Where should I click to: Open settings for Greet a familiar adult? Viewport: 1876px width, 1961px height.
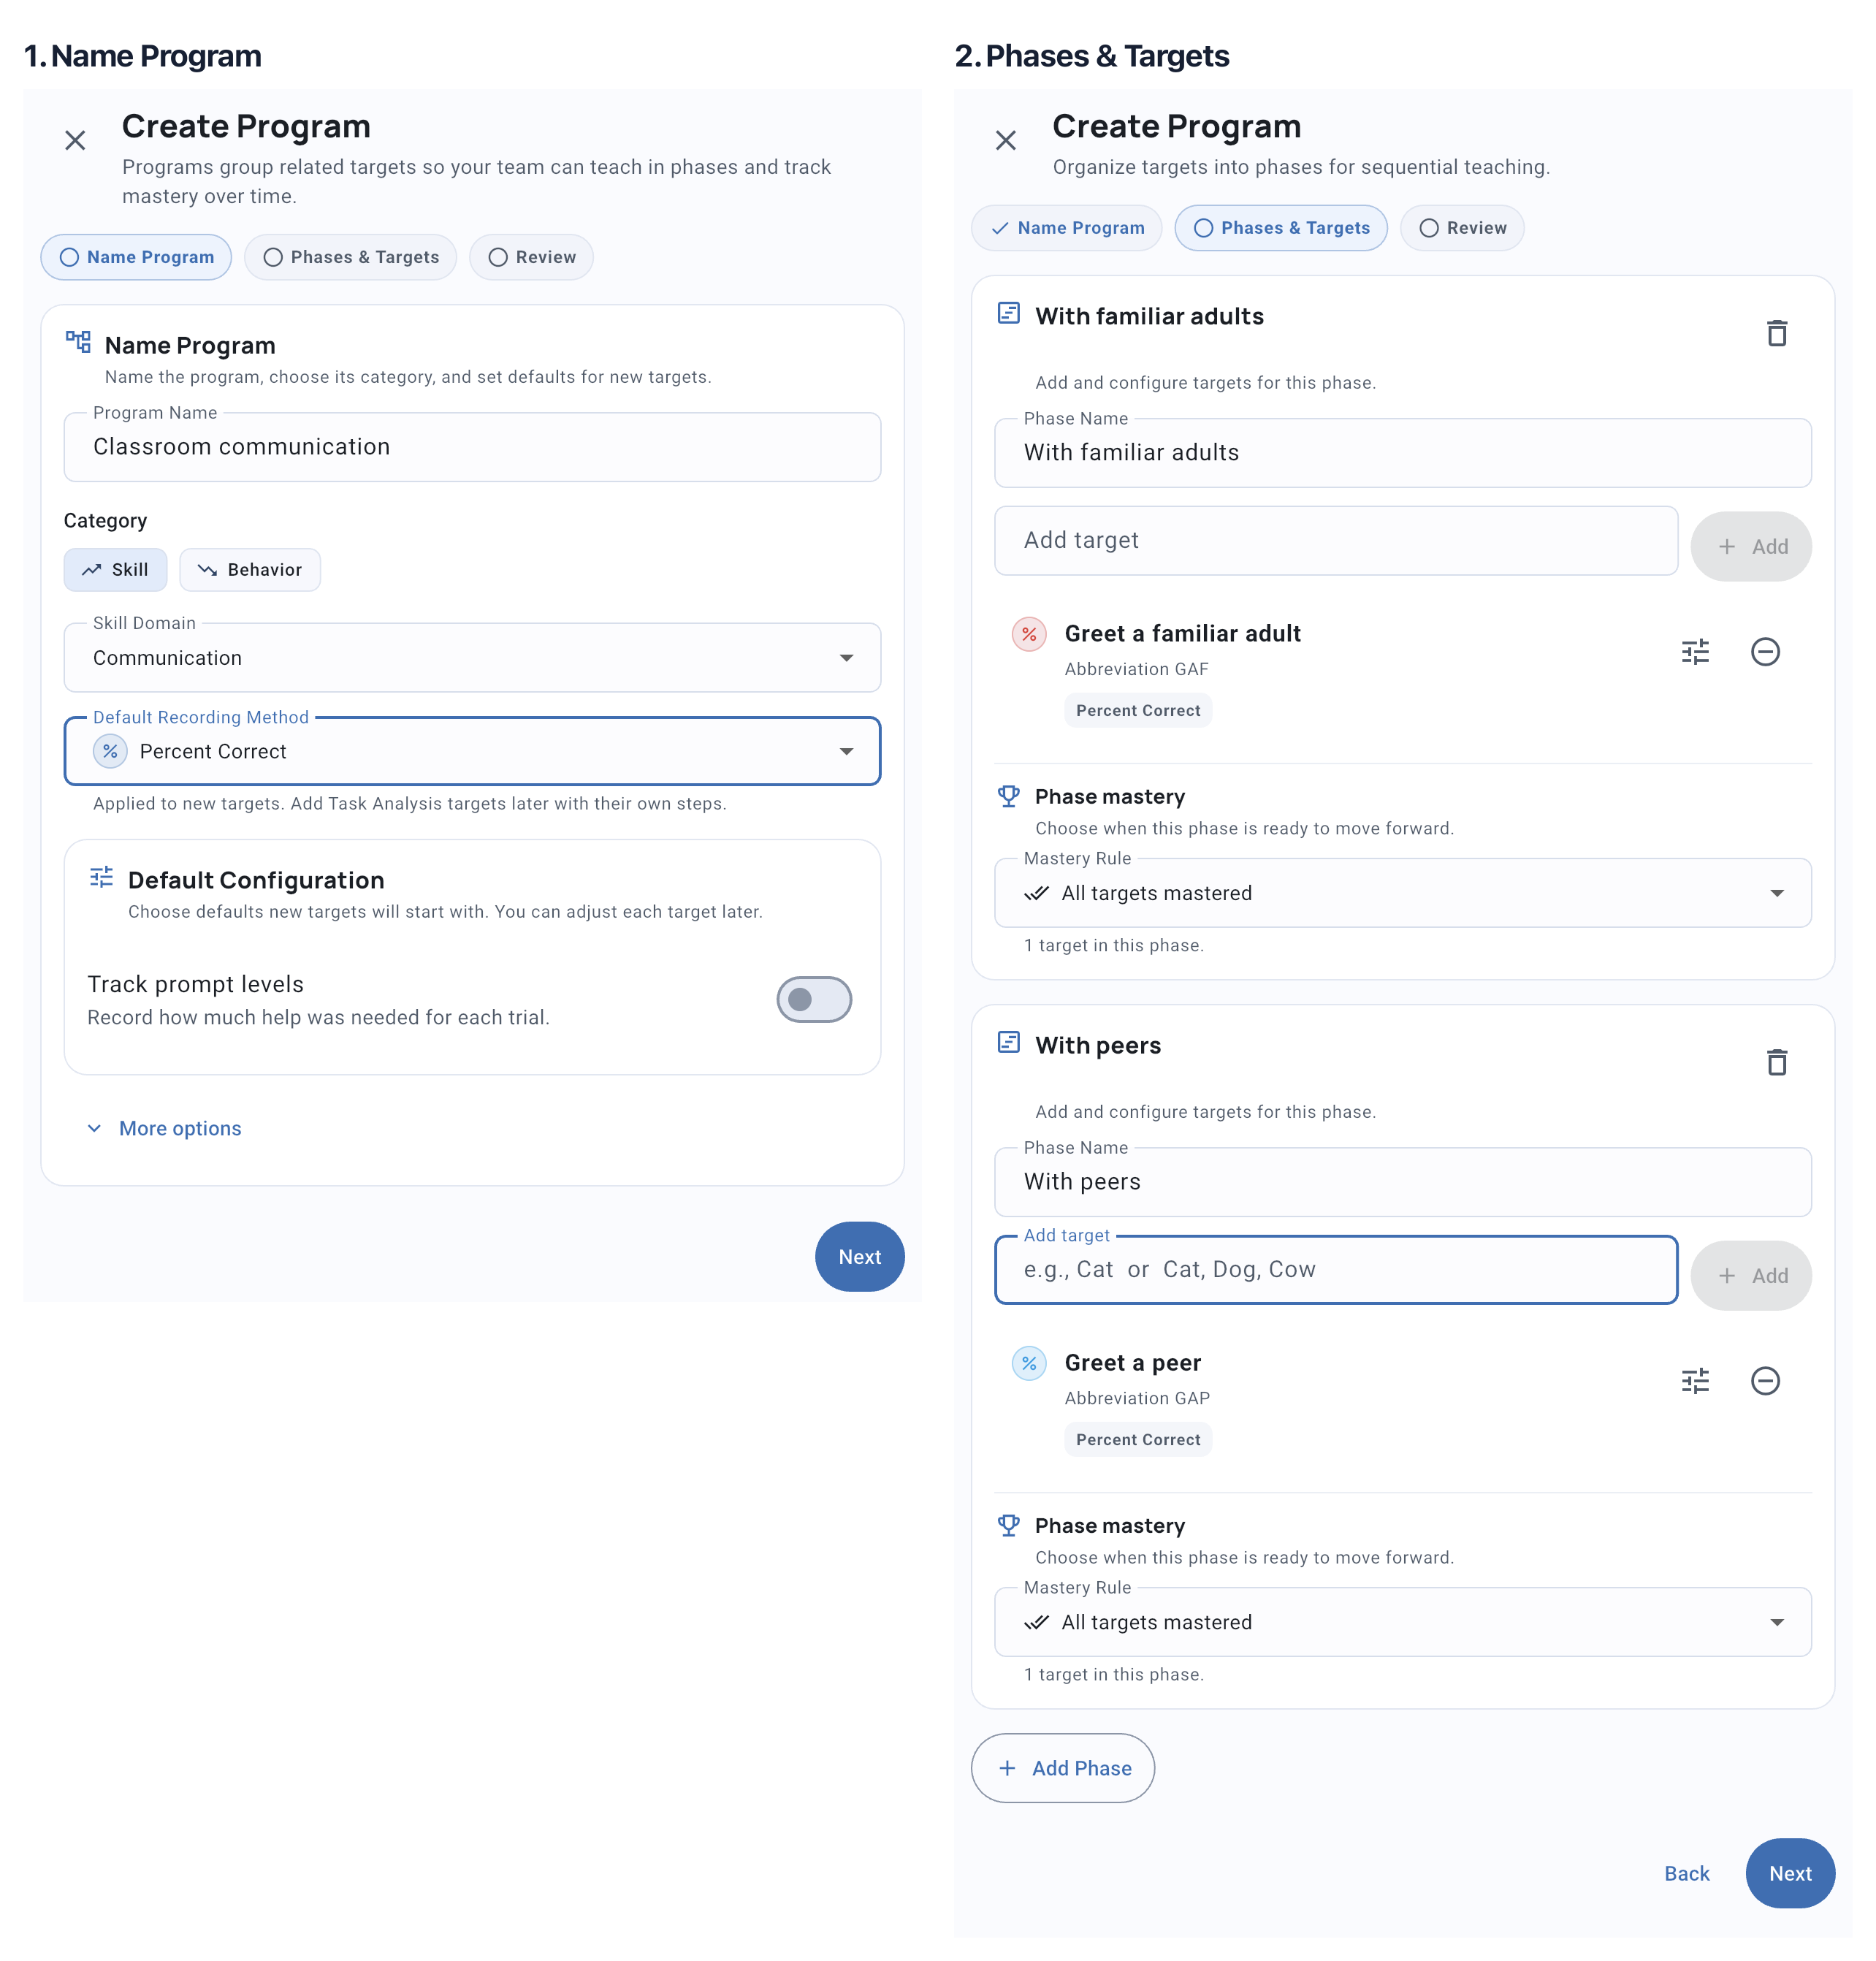pyautogui.click(x=1695, y=652)
